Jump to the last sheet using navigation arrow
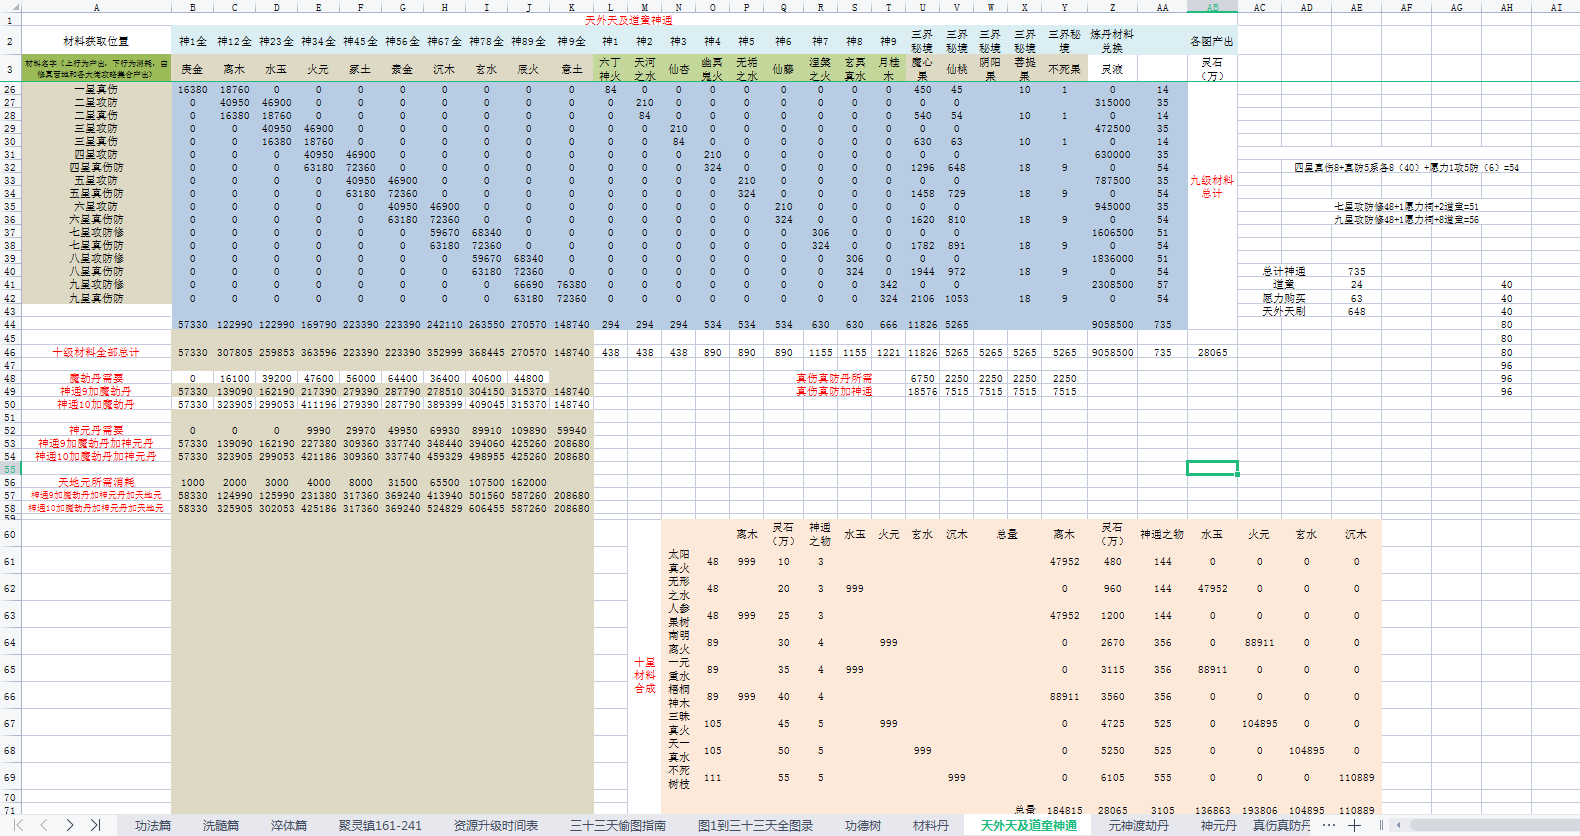 click(95, 825)
